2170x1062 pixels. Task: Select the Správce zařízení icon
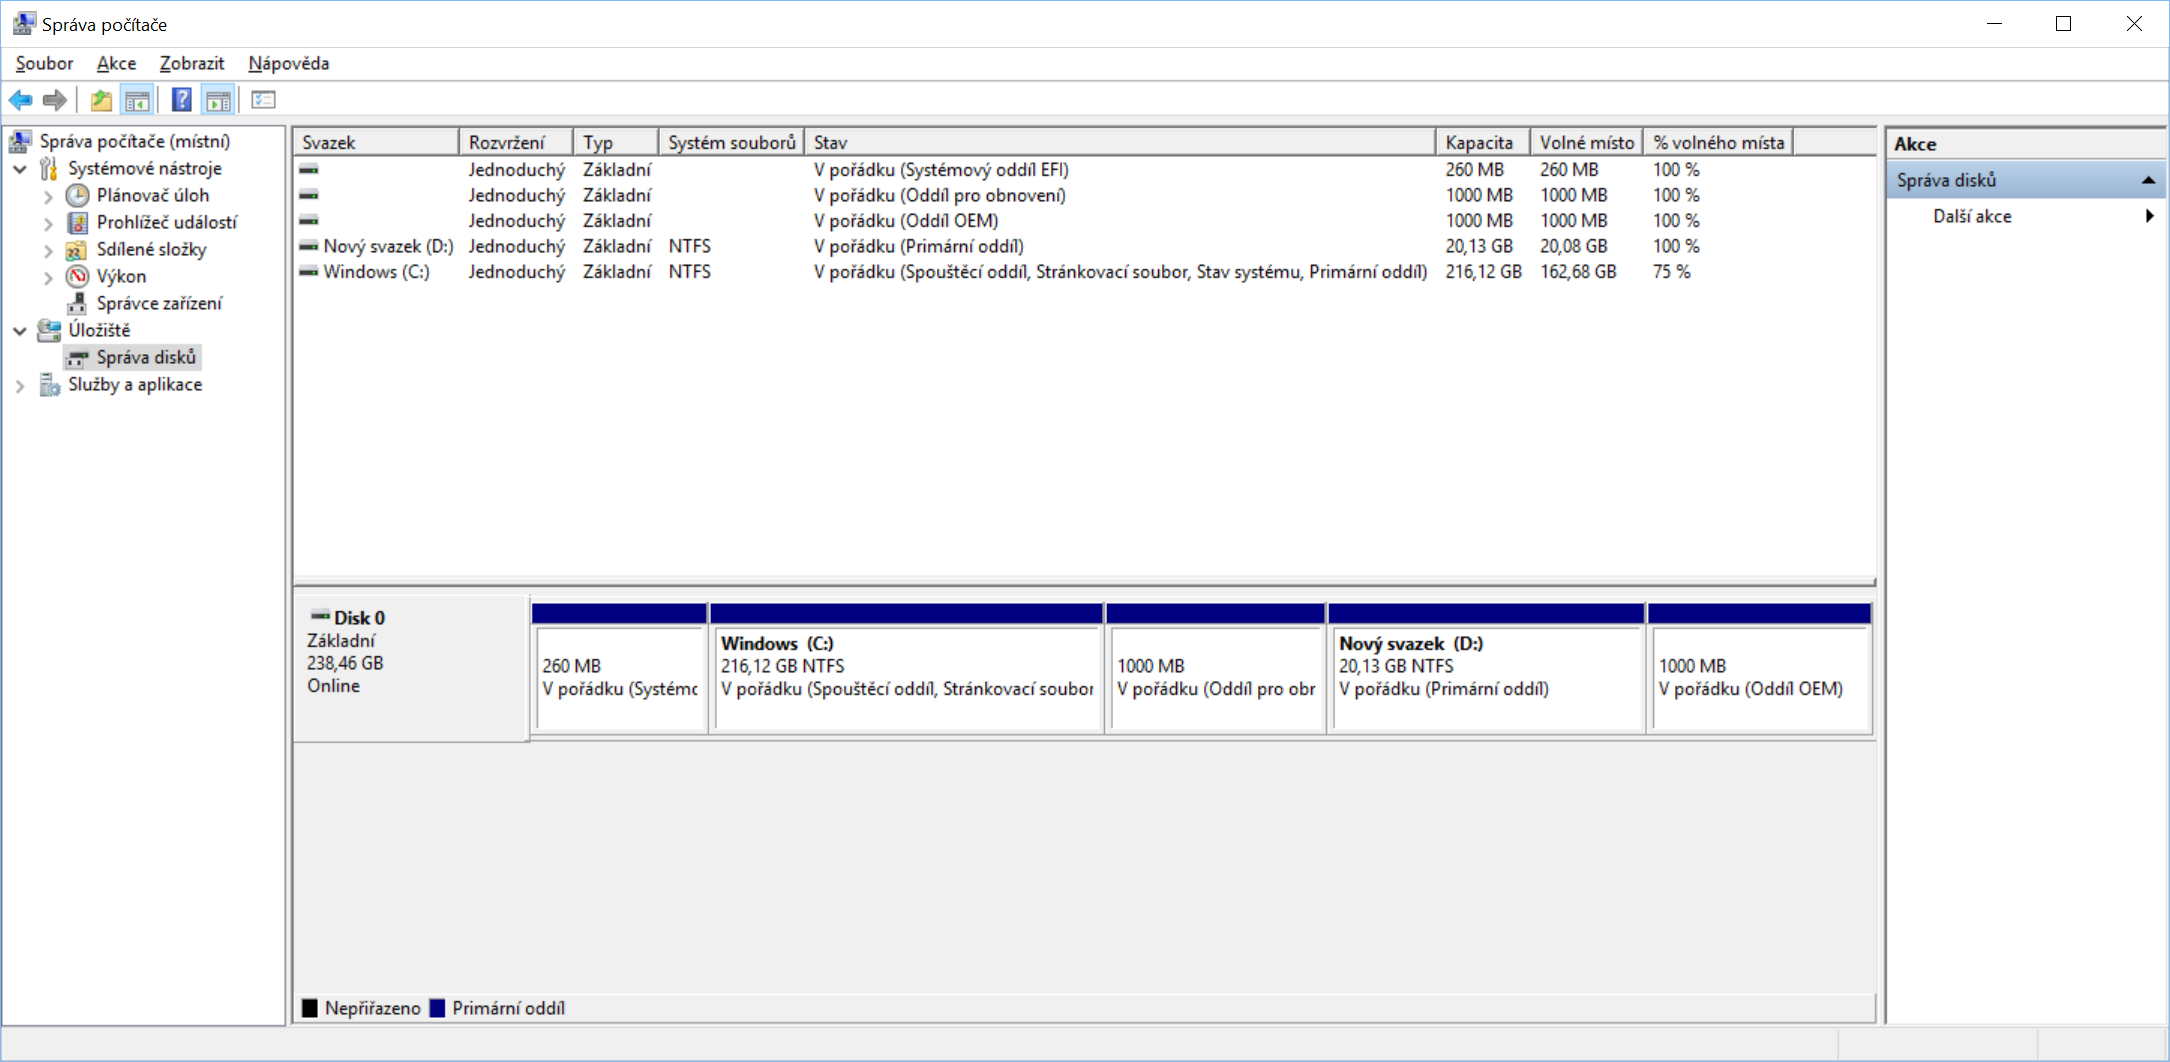(x=77, y=303)
